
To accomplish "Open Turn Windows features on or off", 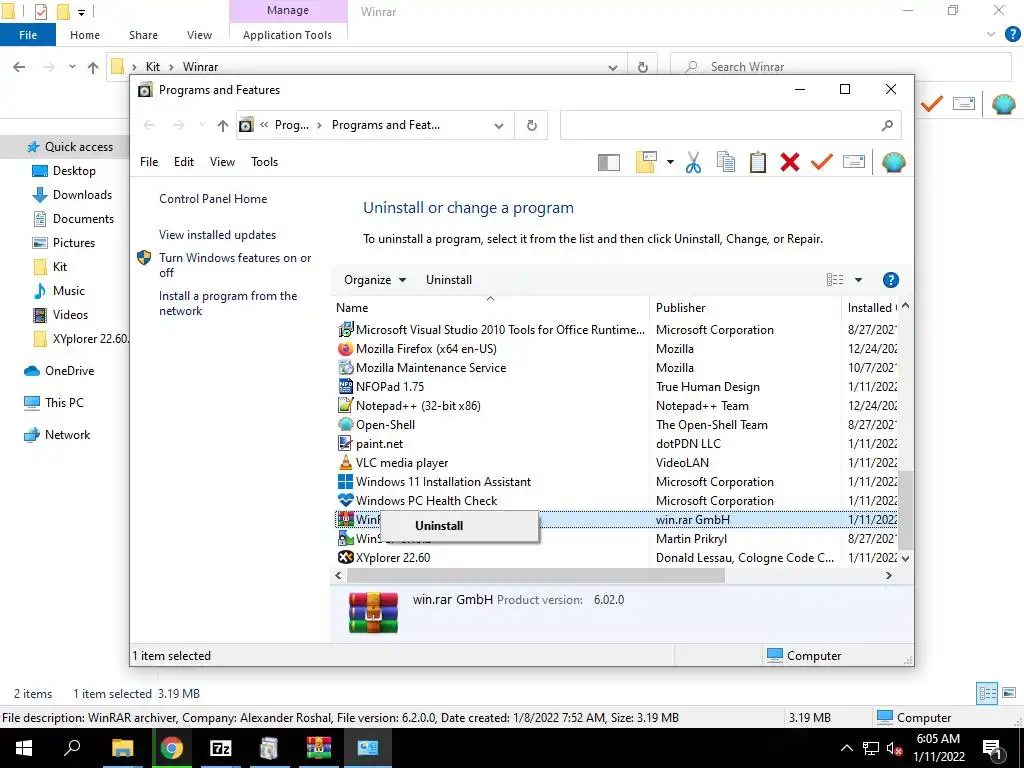I will tap(235, 265).
